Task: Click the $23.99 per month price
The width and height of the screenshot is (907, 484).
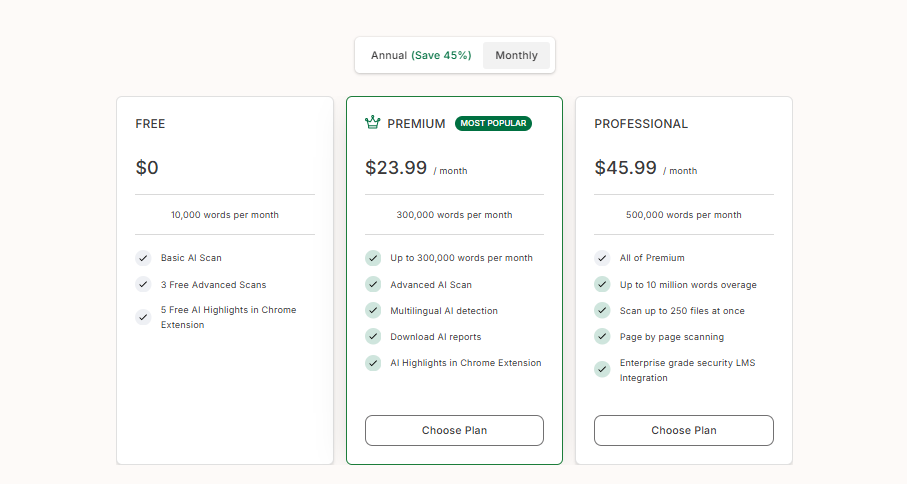Action: click(x=416, y=168)
